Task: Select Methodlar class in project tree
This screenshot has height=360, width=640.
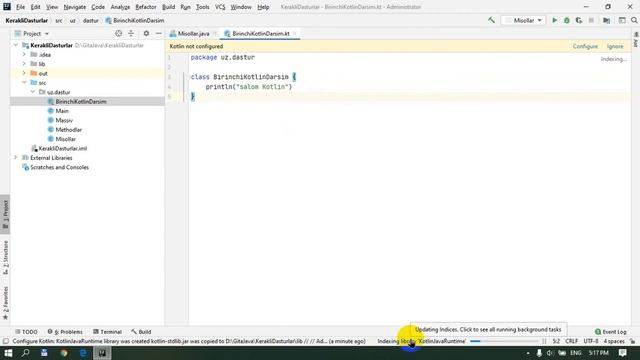Action: click(69, 130)
